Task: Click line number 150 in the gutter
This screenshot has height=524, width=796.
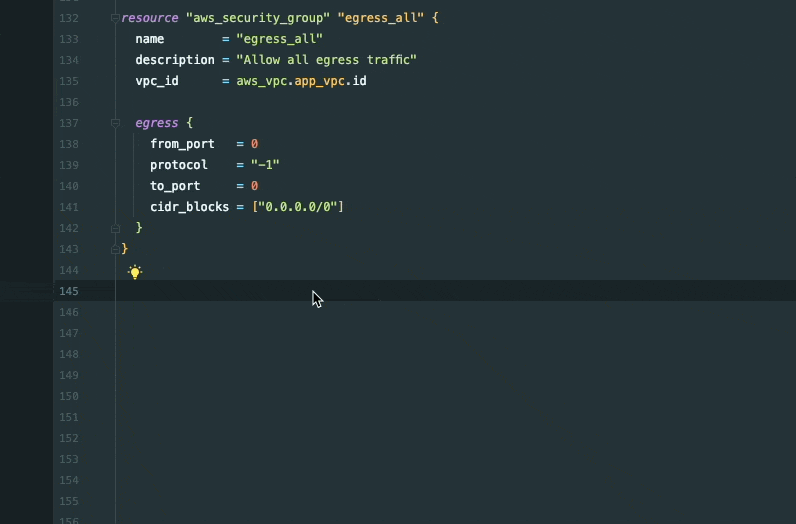Action: pyautogui.click(x=69, y=396)
